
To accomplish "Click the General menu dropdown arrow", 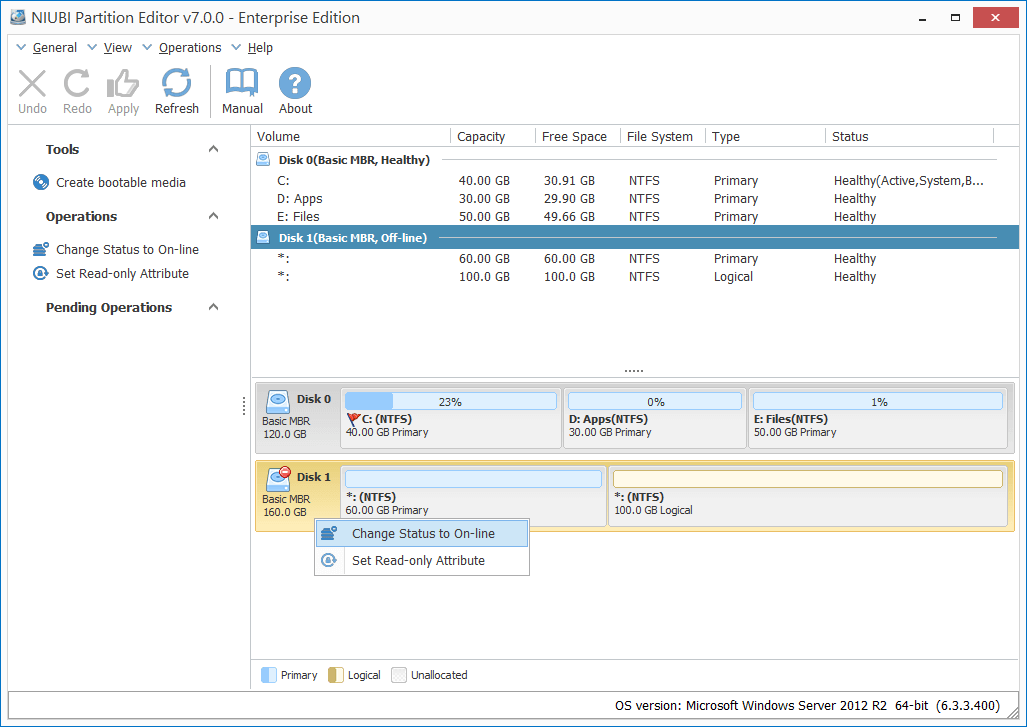I will tap(21, 47).
